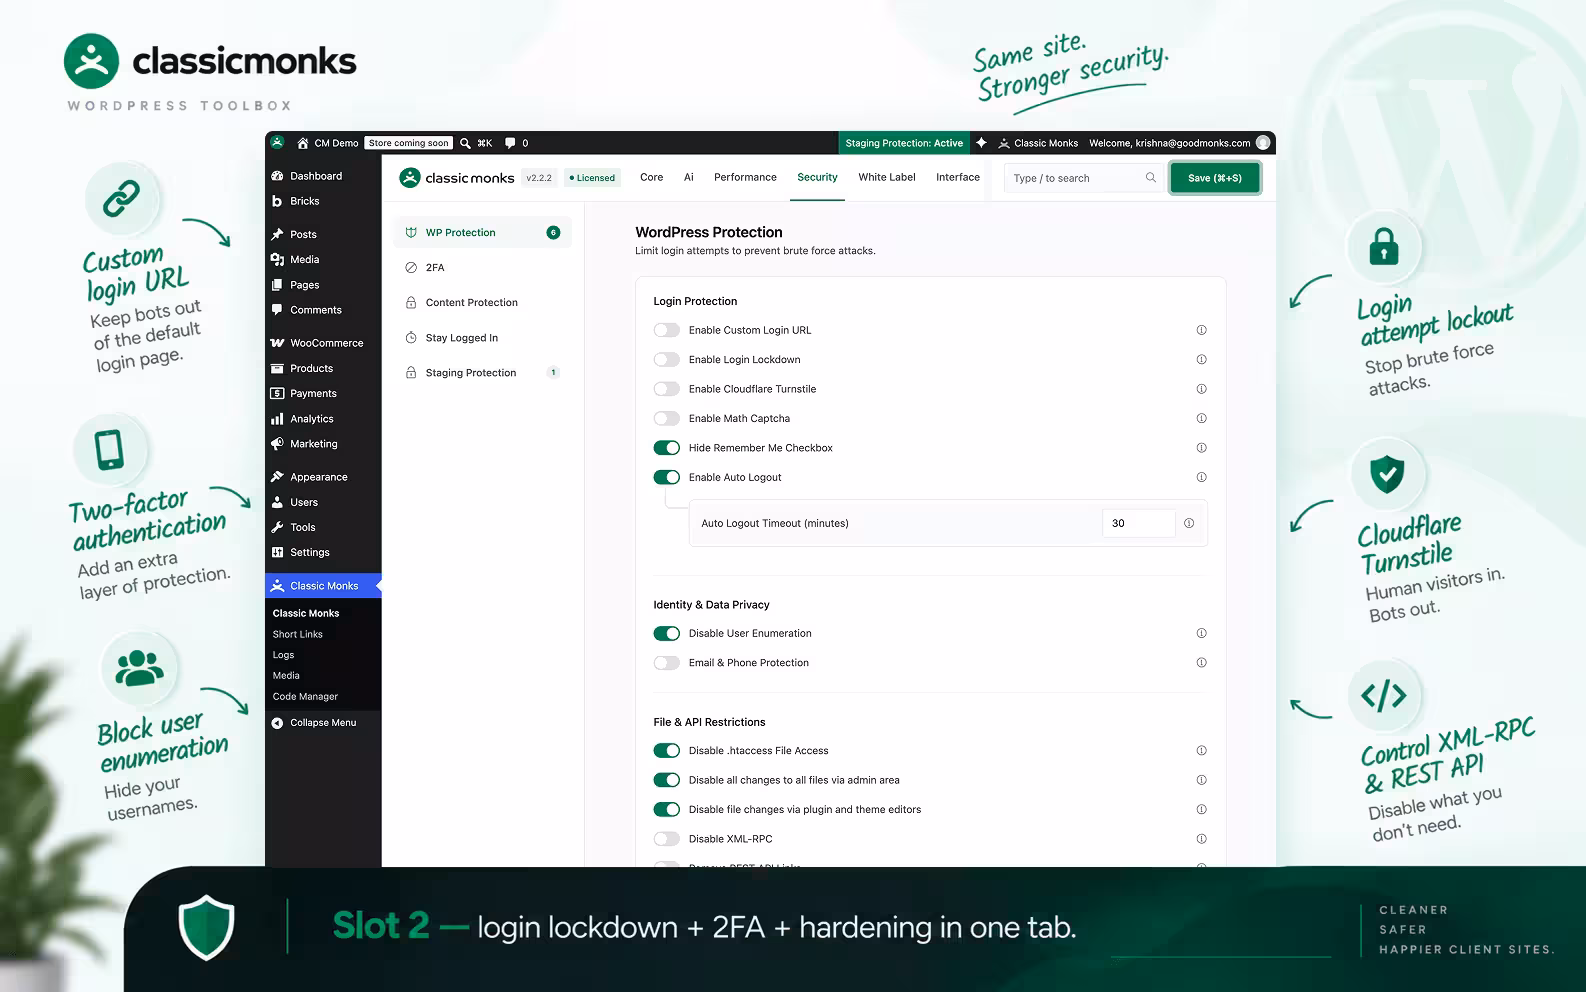Image resolution: width=1586 pixels, height=992 pixels.
Task: Click the Posts pin icon
Action: pyautogui.click(x=277, y=234)
